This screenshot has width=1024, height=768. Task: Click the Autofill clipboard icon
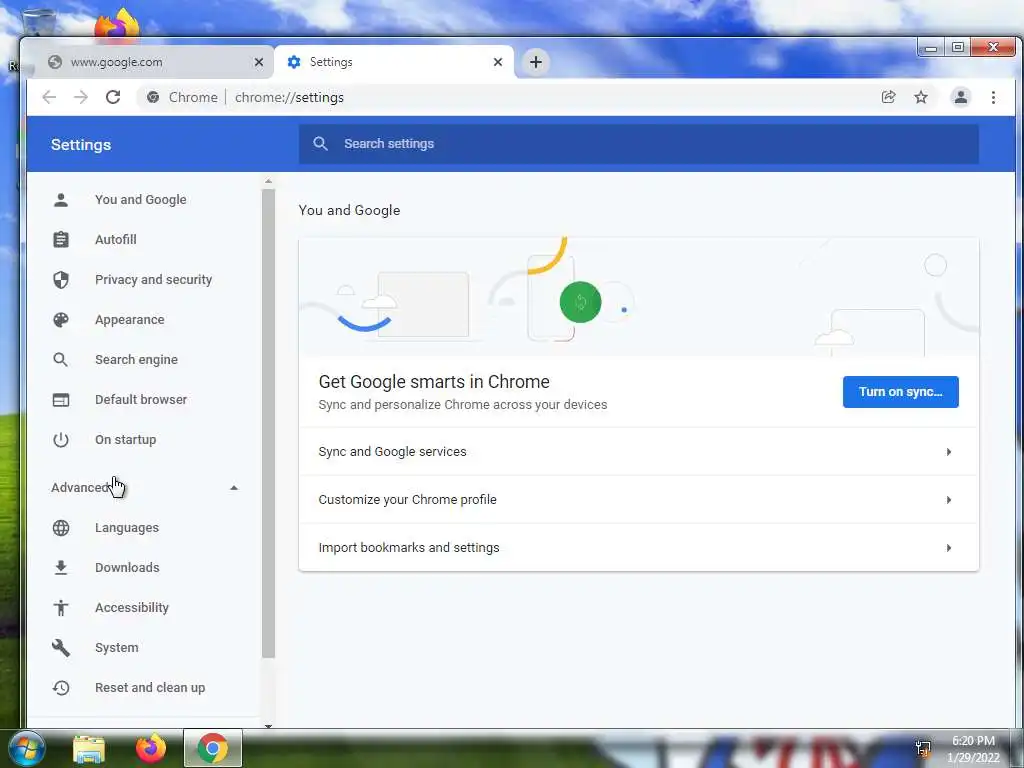[x=61, y=240]
